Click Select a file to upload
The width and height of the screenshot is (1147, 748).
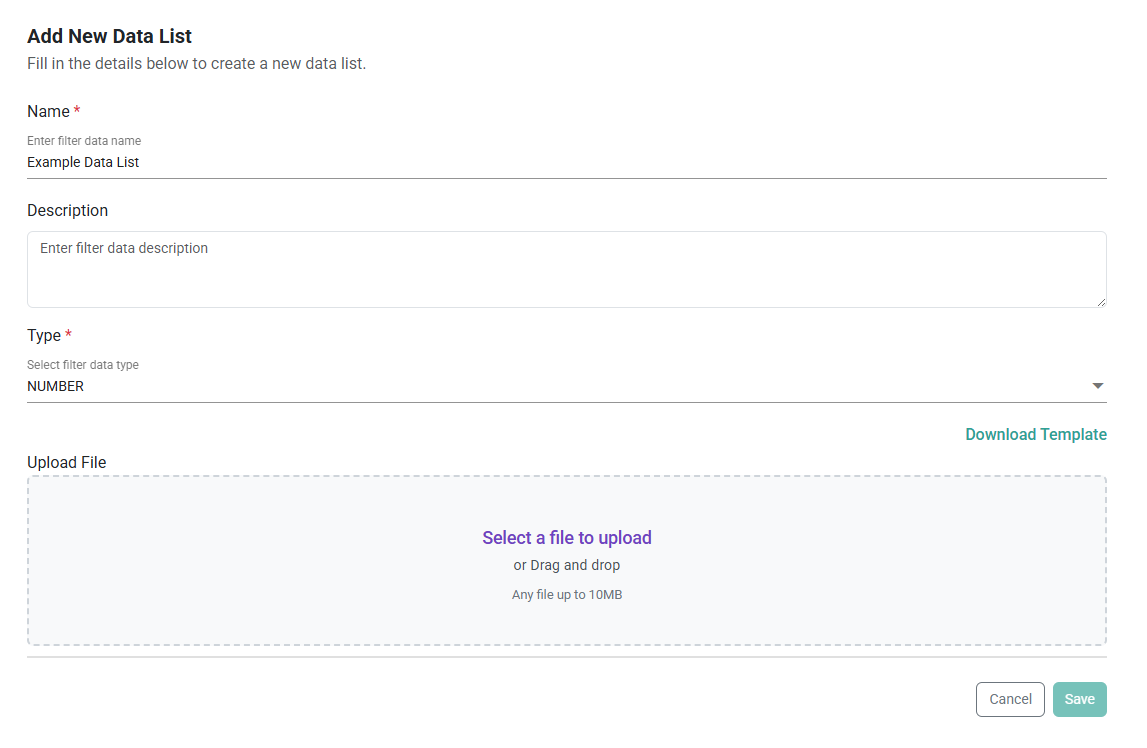point(566,537)
